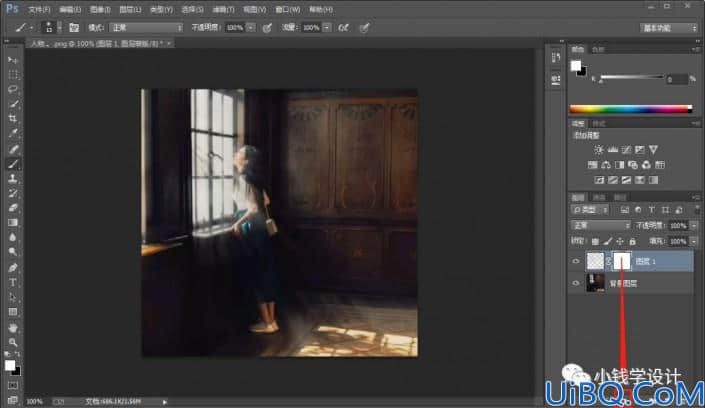This screenshot has width=705, height=408.
Task: Select the Zoom tool
Action: pyautogui.click(x=13, y=342)
